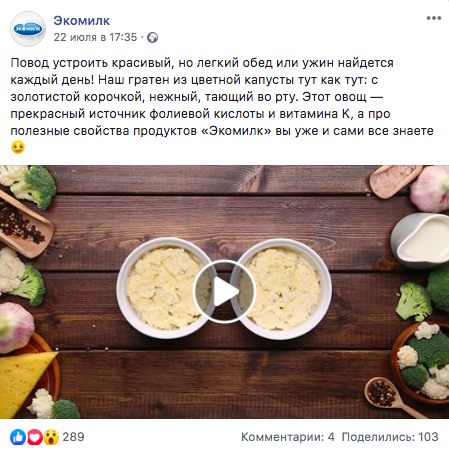
Task: Click the cheese wedge in the video corner
Action: pos(25,382)
